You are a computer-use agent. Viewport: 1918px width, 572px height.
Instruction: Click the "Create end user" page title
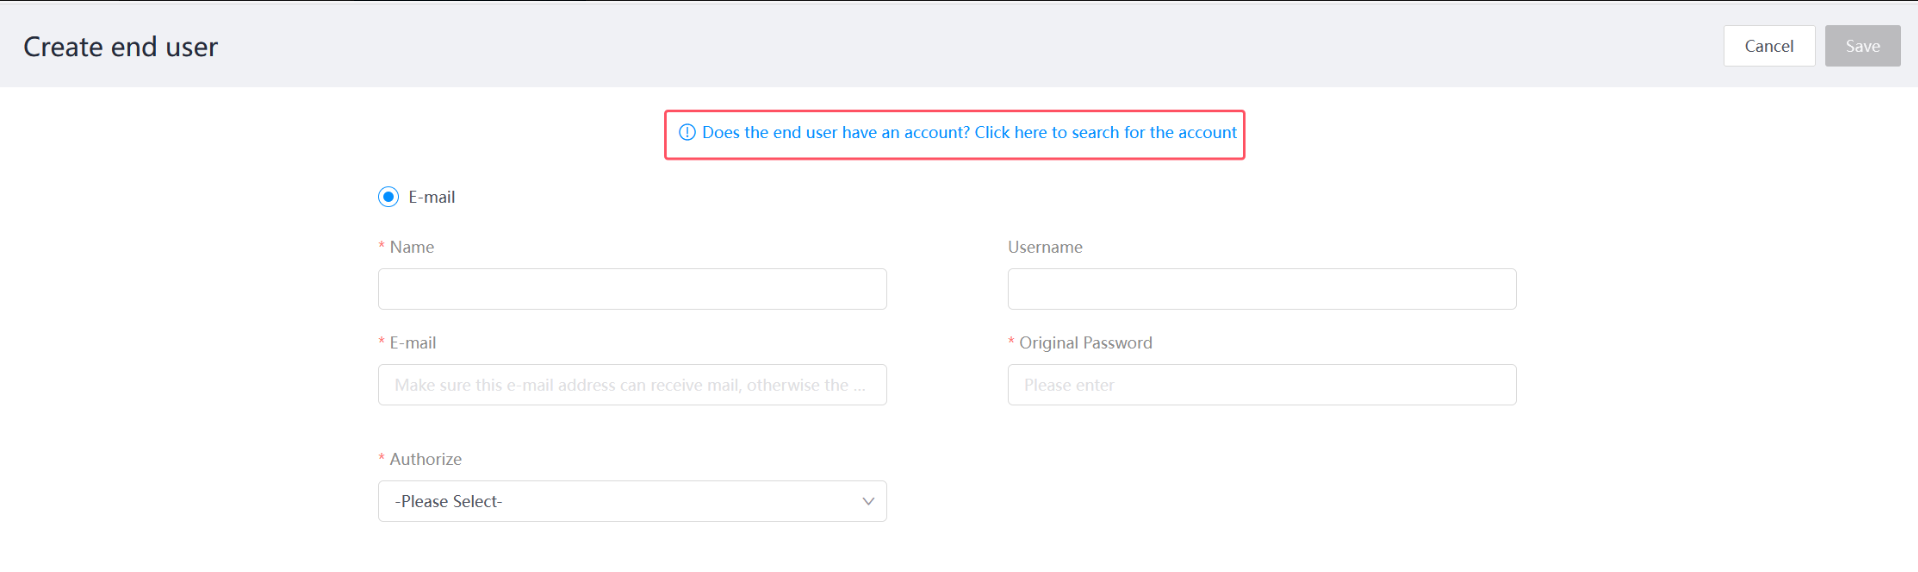(120, 47)
